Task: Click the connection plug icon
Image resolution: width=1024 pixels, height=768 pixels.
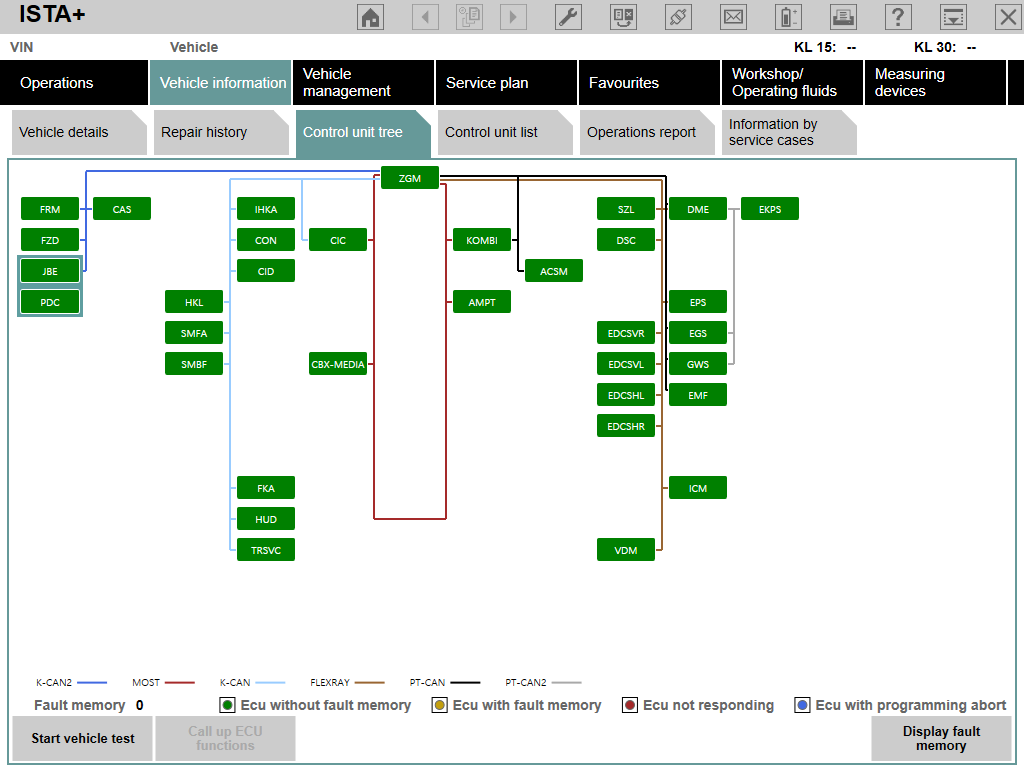Action: 678,17
